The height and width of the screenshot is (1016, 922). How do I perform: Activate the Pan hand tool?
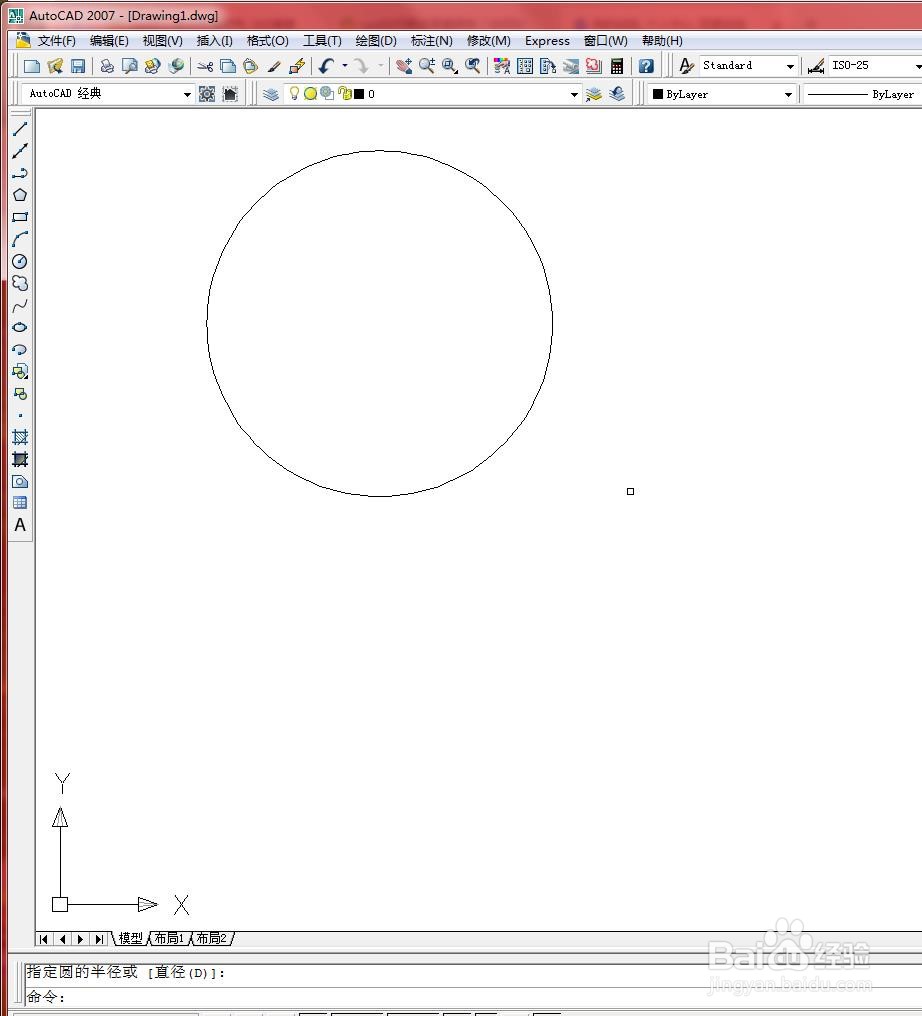point(404,65)
